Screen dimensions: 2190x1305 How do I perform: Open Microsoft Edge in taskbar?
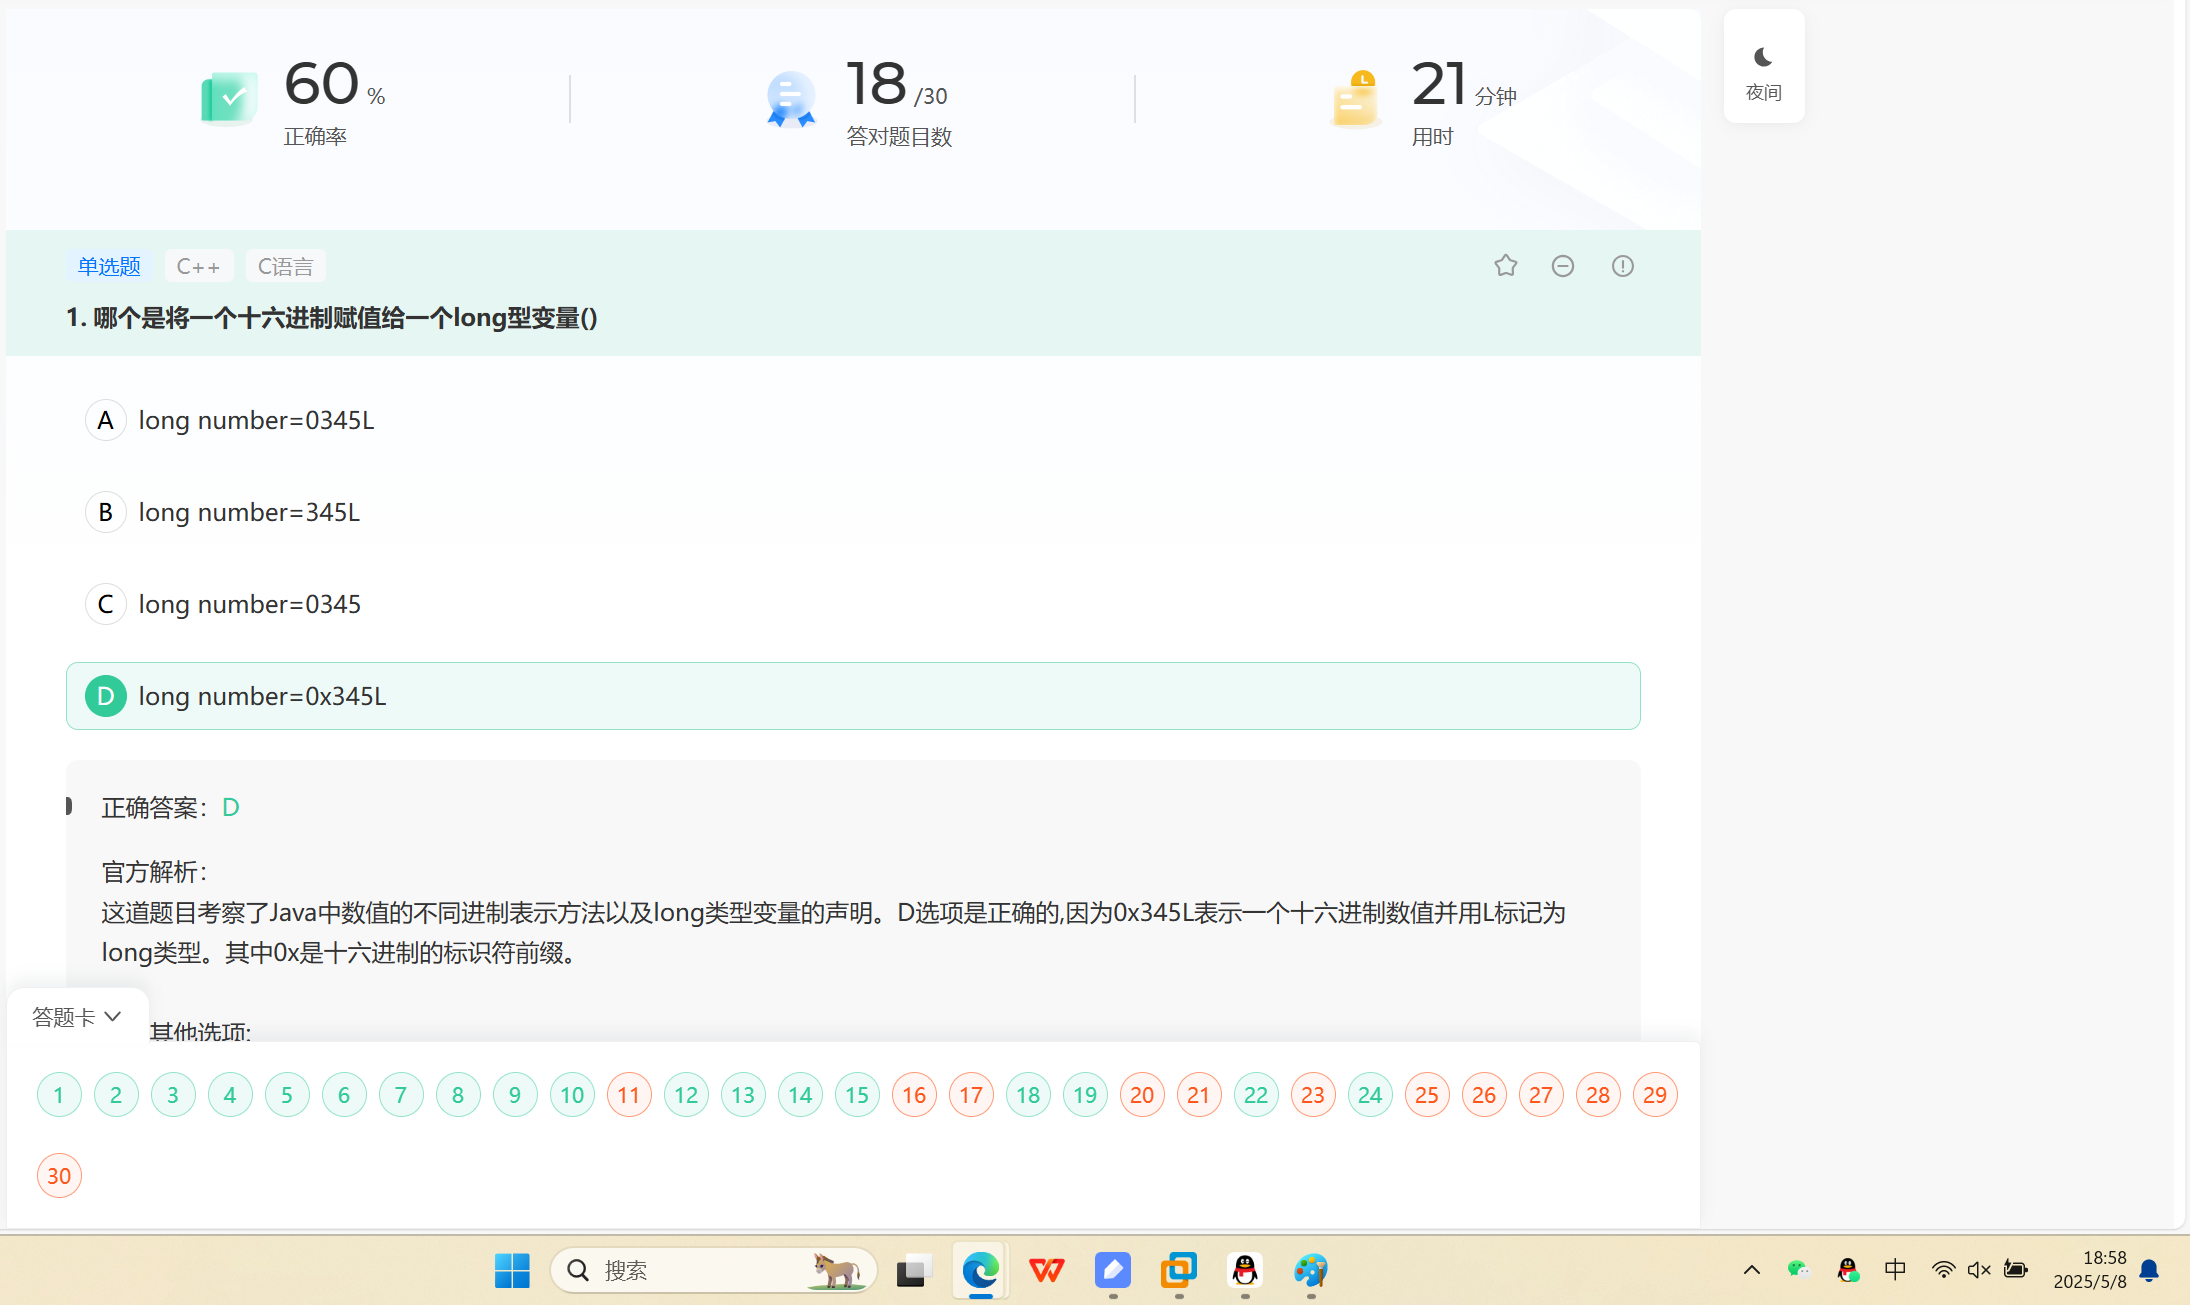(x=980, y=1270)
